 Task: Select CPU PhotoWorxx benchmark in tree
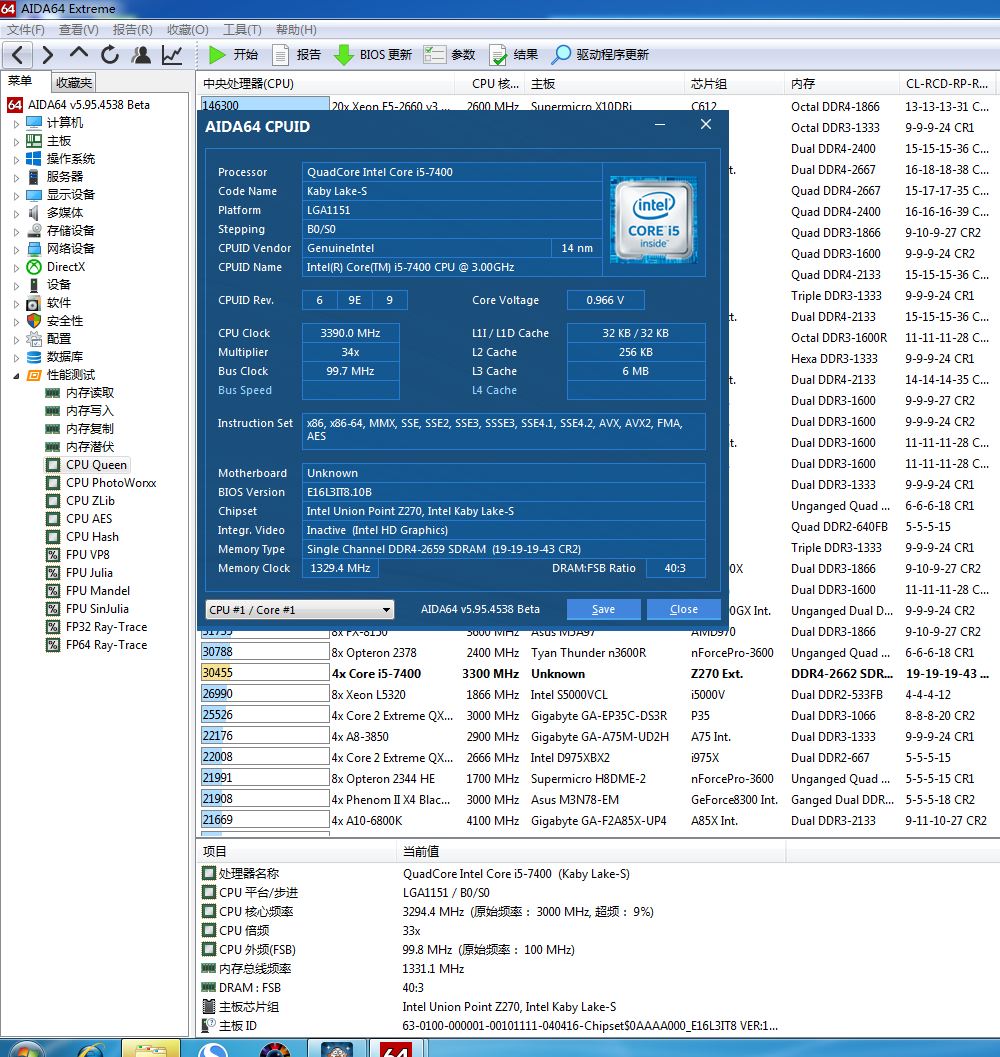pos(111,483)
